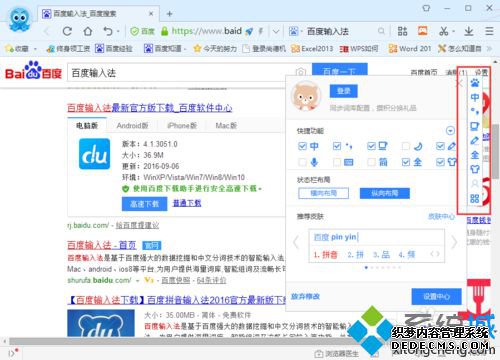The height and width of the screenshot is (360, 500).
Task: Click the user account icon on vertical IME bar
Action: [x=475, y=184]
